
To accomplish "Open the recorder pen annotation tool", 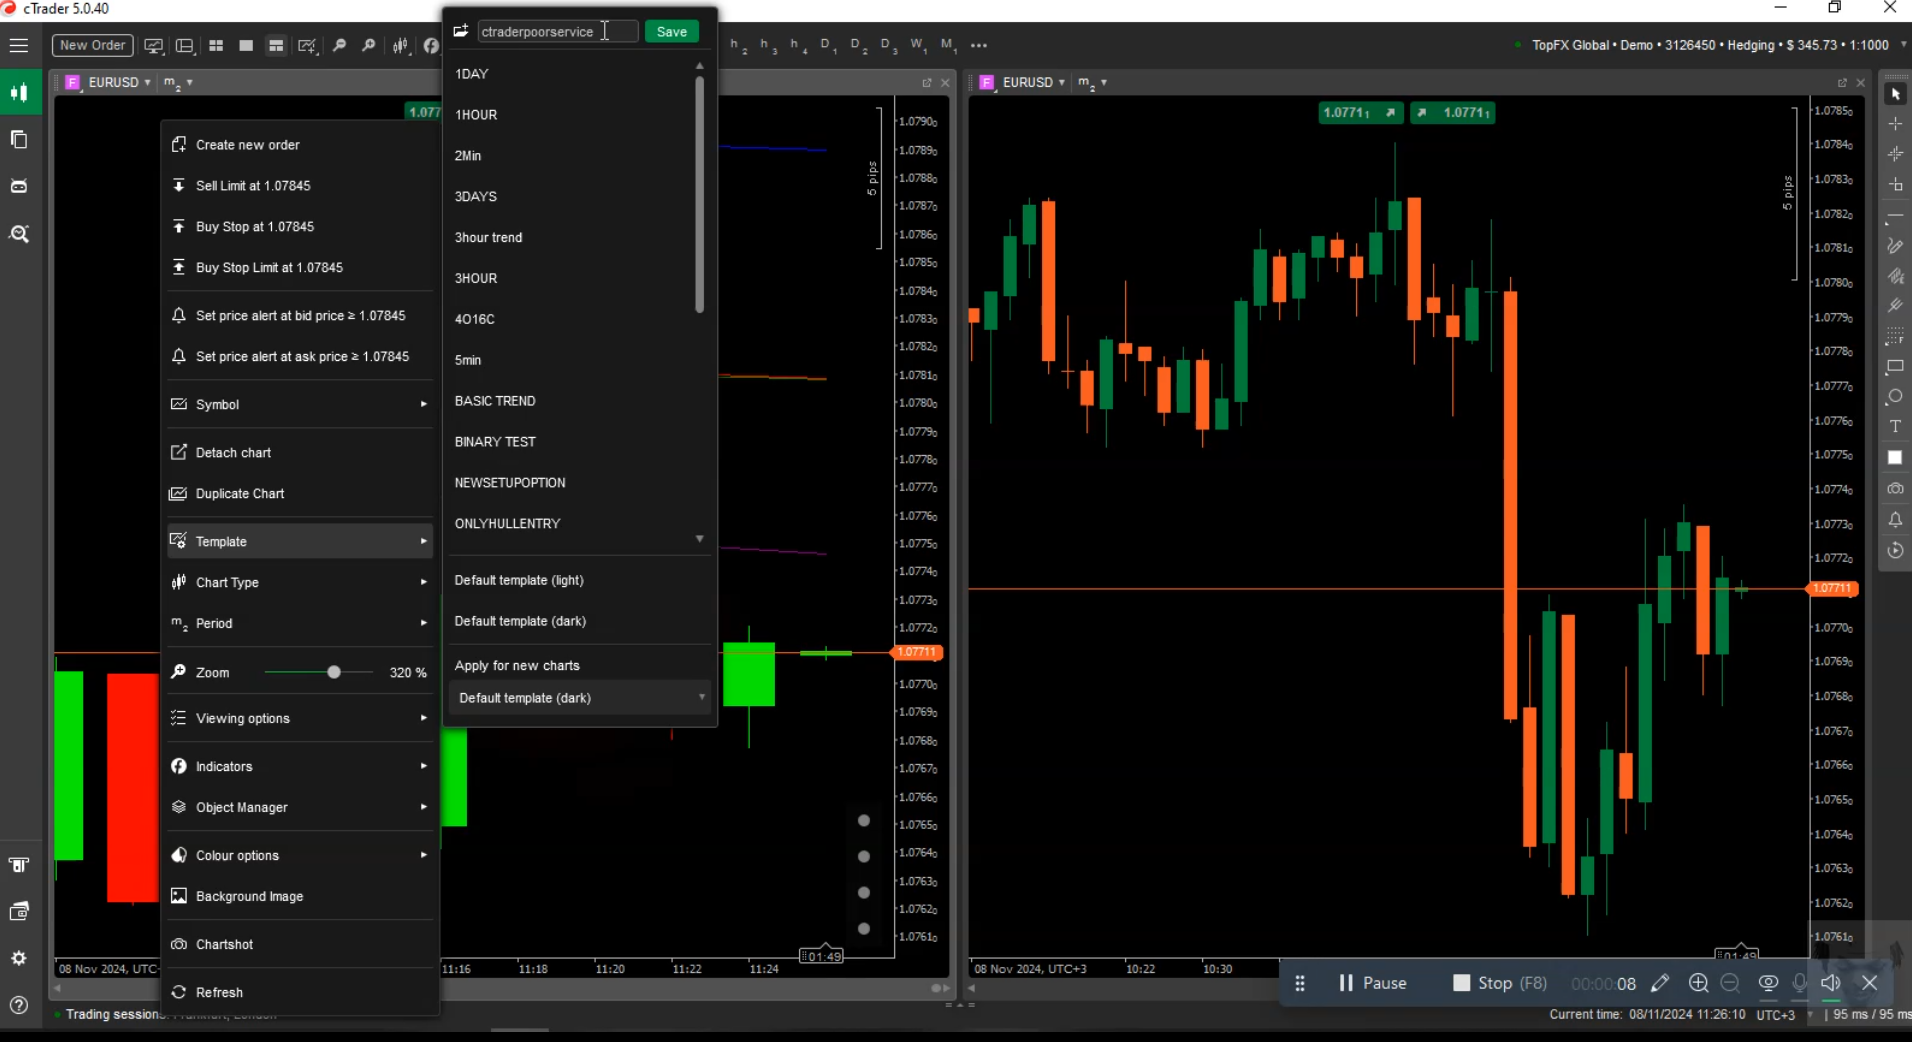I will 1660,983.
